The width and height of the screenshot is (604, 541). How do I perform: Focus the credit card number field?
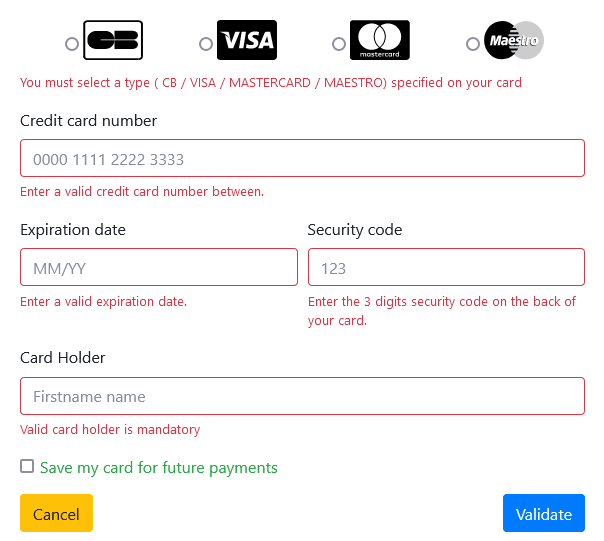(x=302, y=158)
